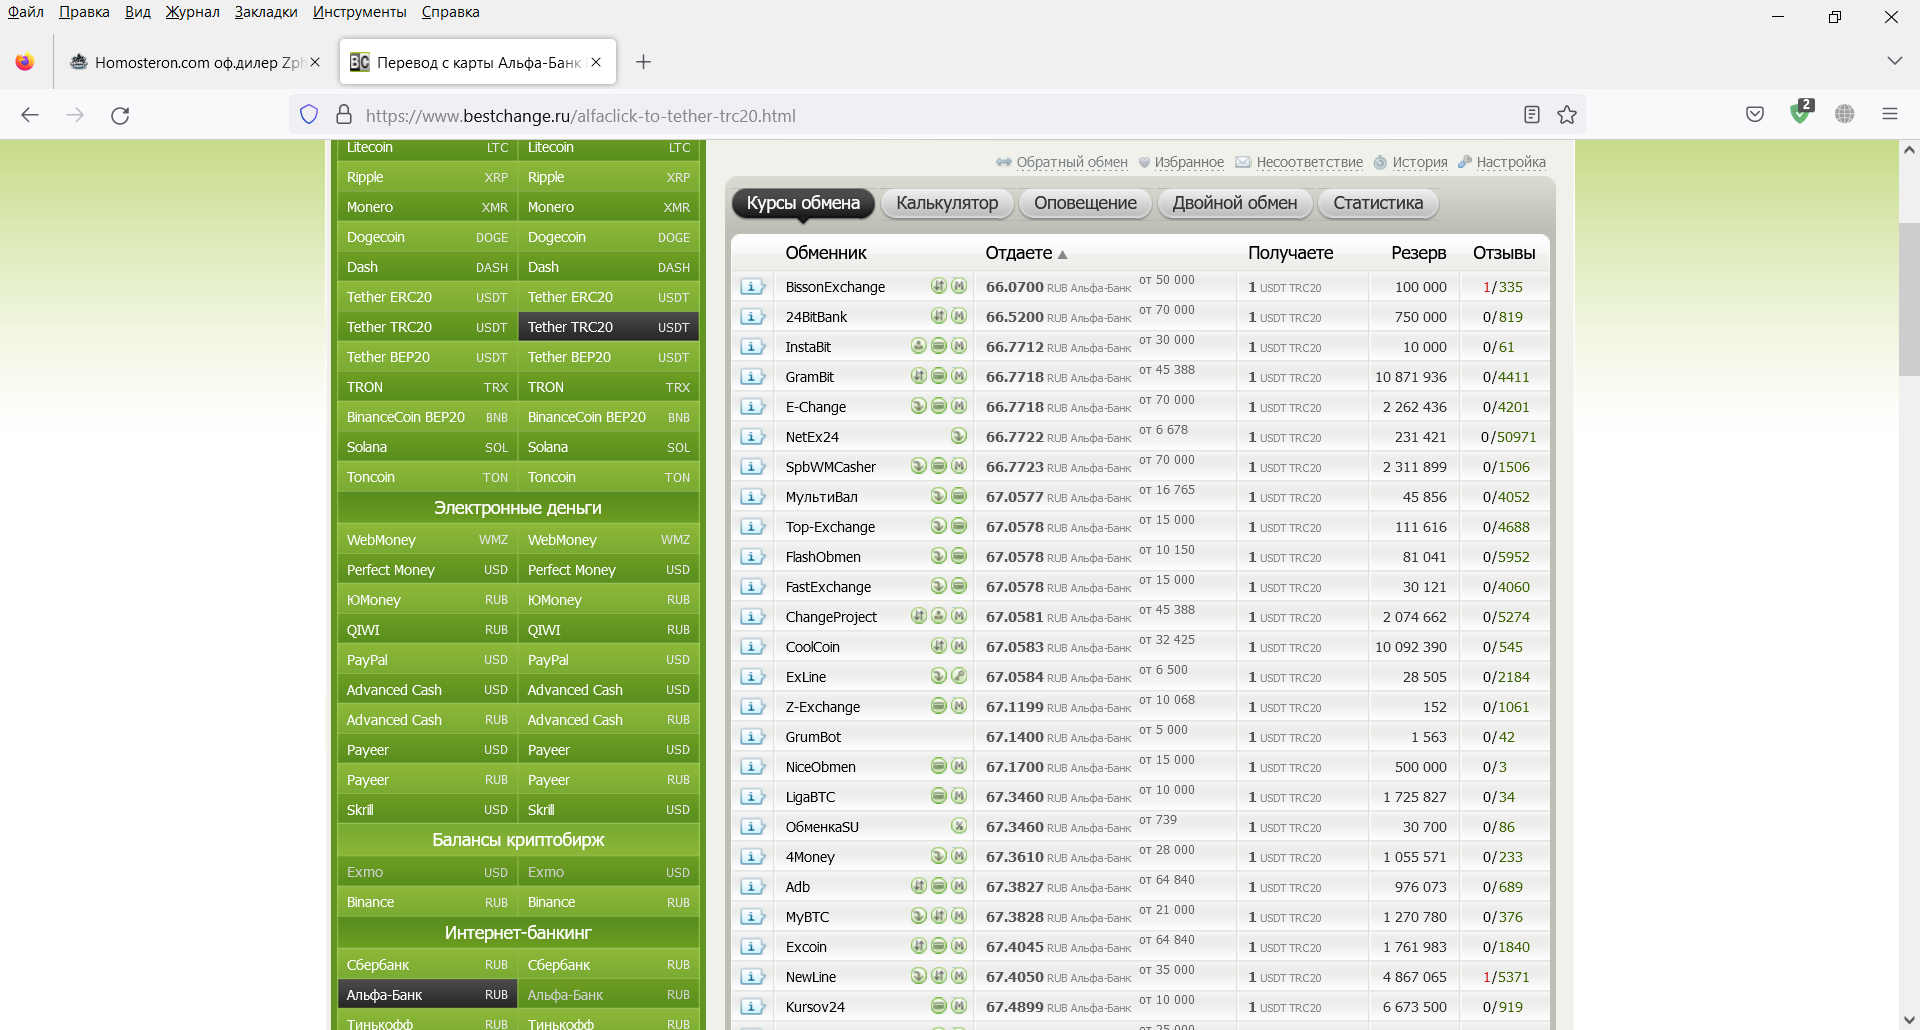Click the page vertical scrollbar thumb

click(x=1909, y=300)
